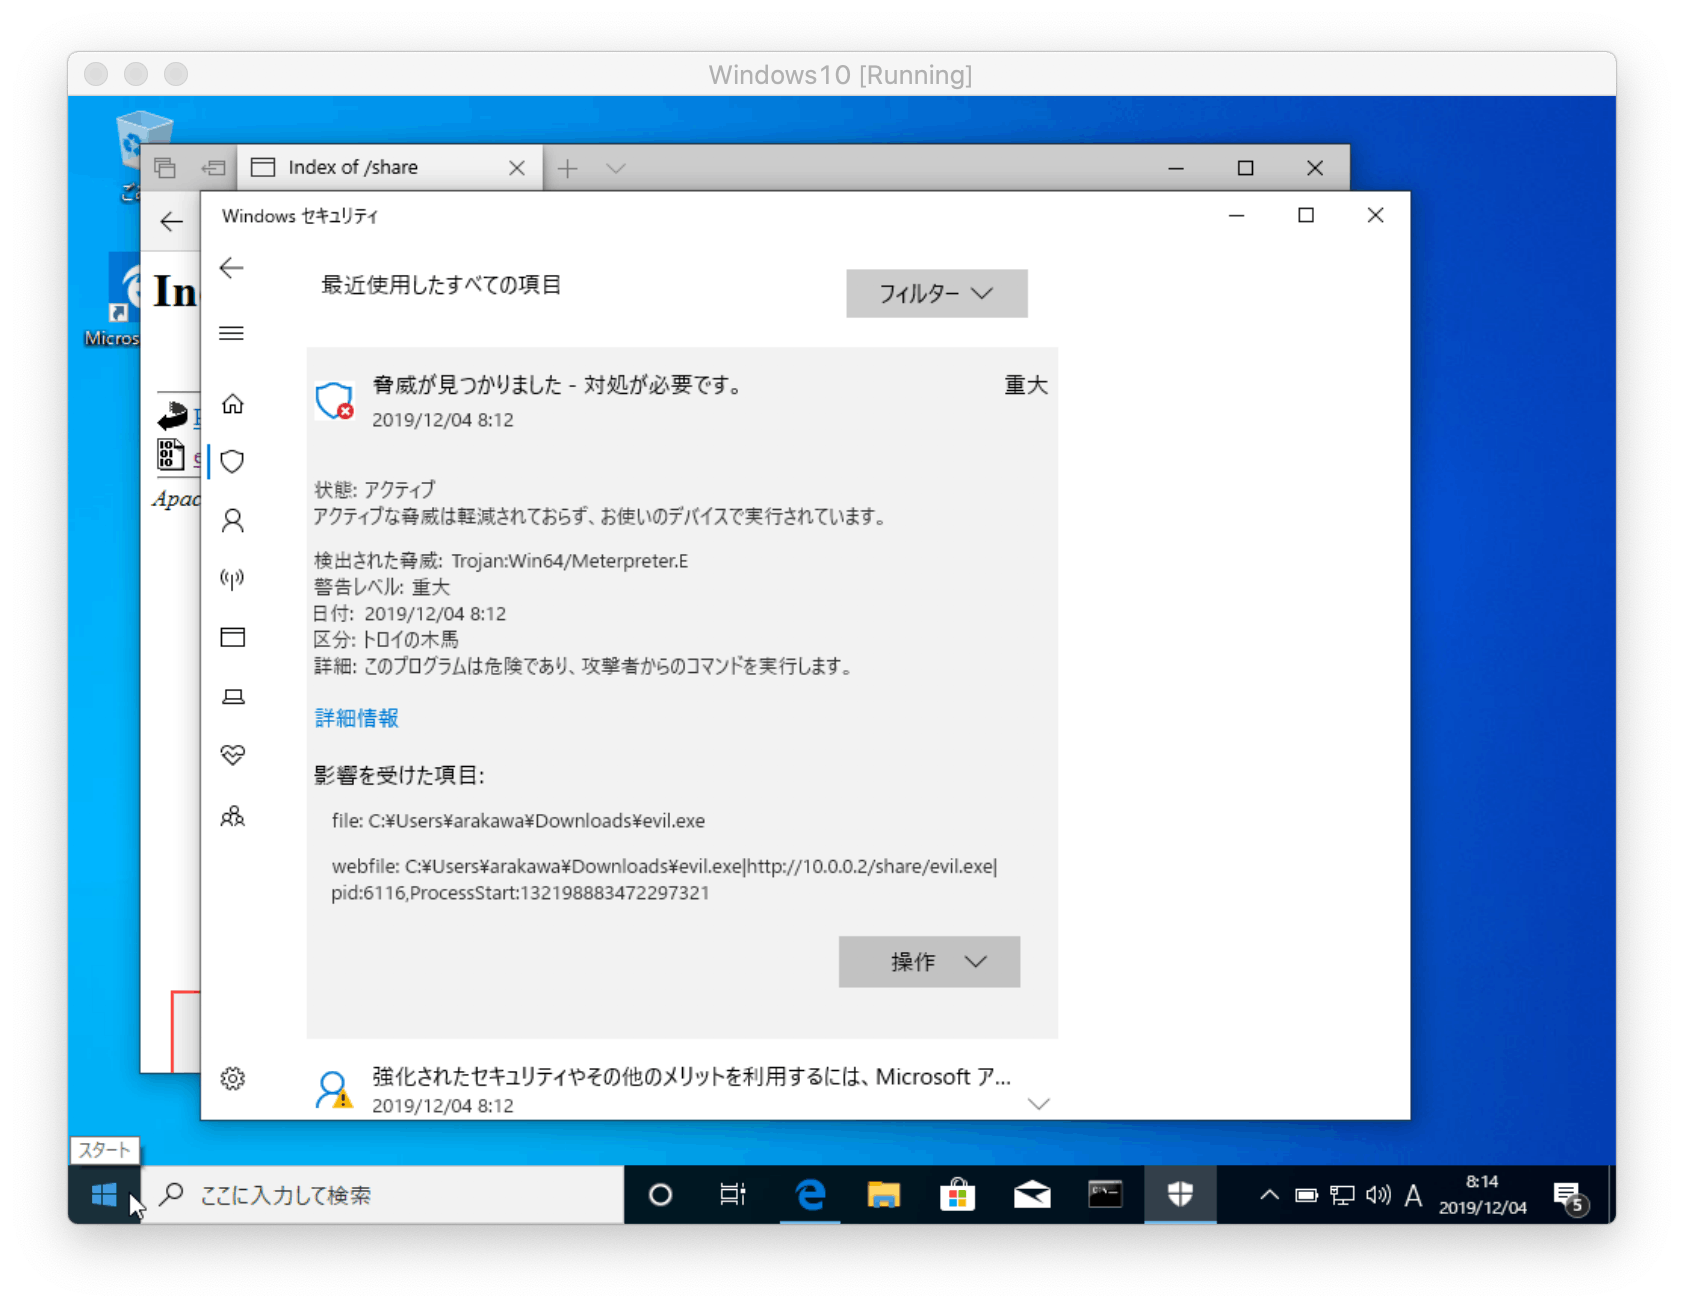Open the フィルター dropdown
Screen dimensions: 1684x1308
pos(935,293)
